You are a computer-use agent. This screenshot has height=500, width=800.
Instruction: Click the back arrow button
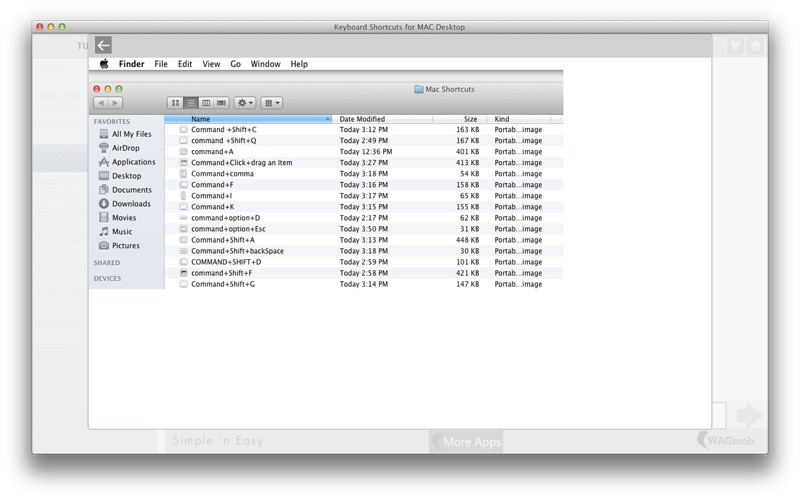[103, 45]
